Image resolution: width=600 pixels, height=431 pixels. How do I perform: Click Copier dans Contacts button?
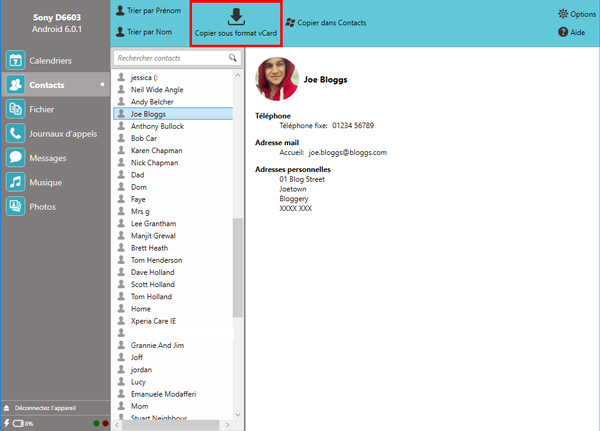tap(326, 23)
